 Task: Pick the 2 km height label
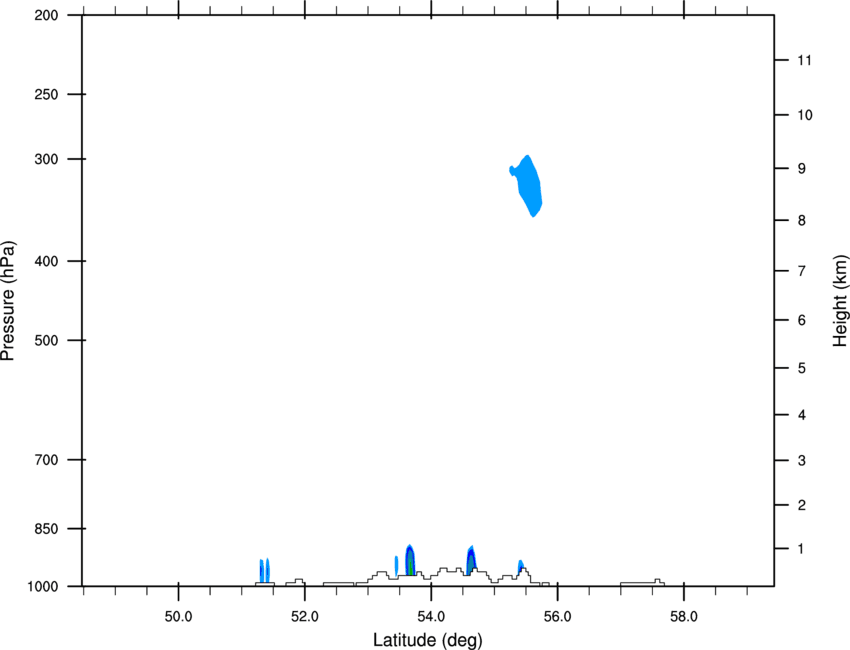(x=802, y=505)
